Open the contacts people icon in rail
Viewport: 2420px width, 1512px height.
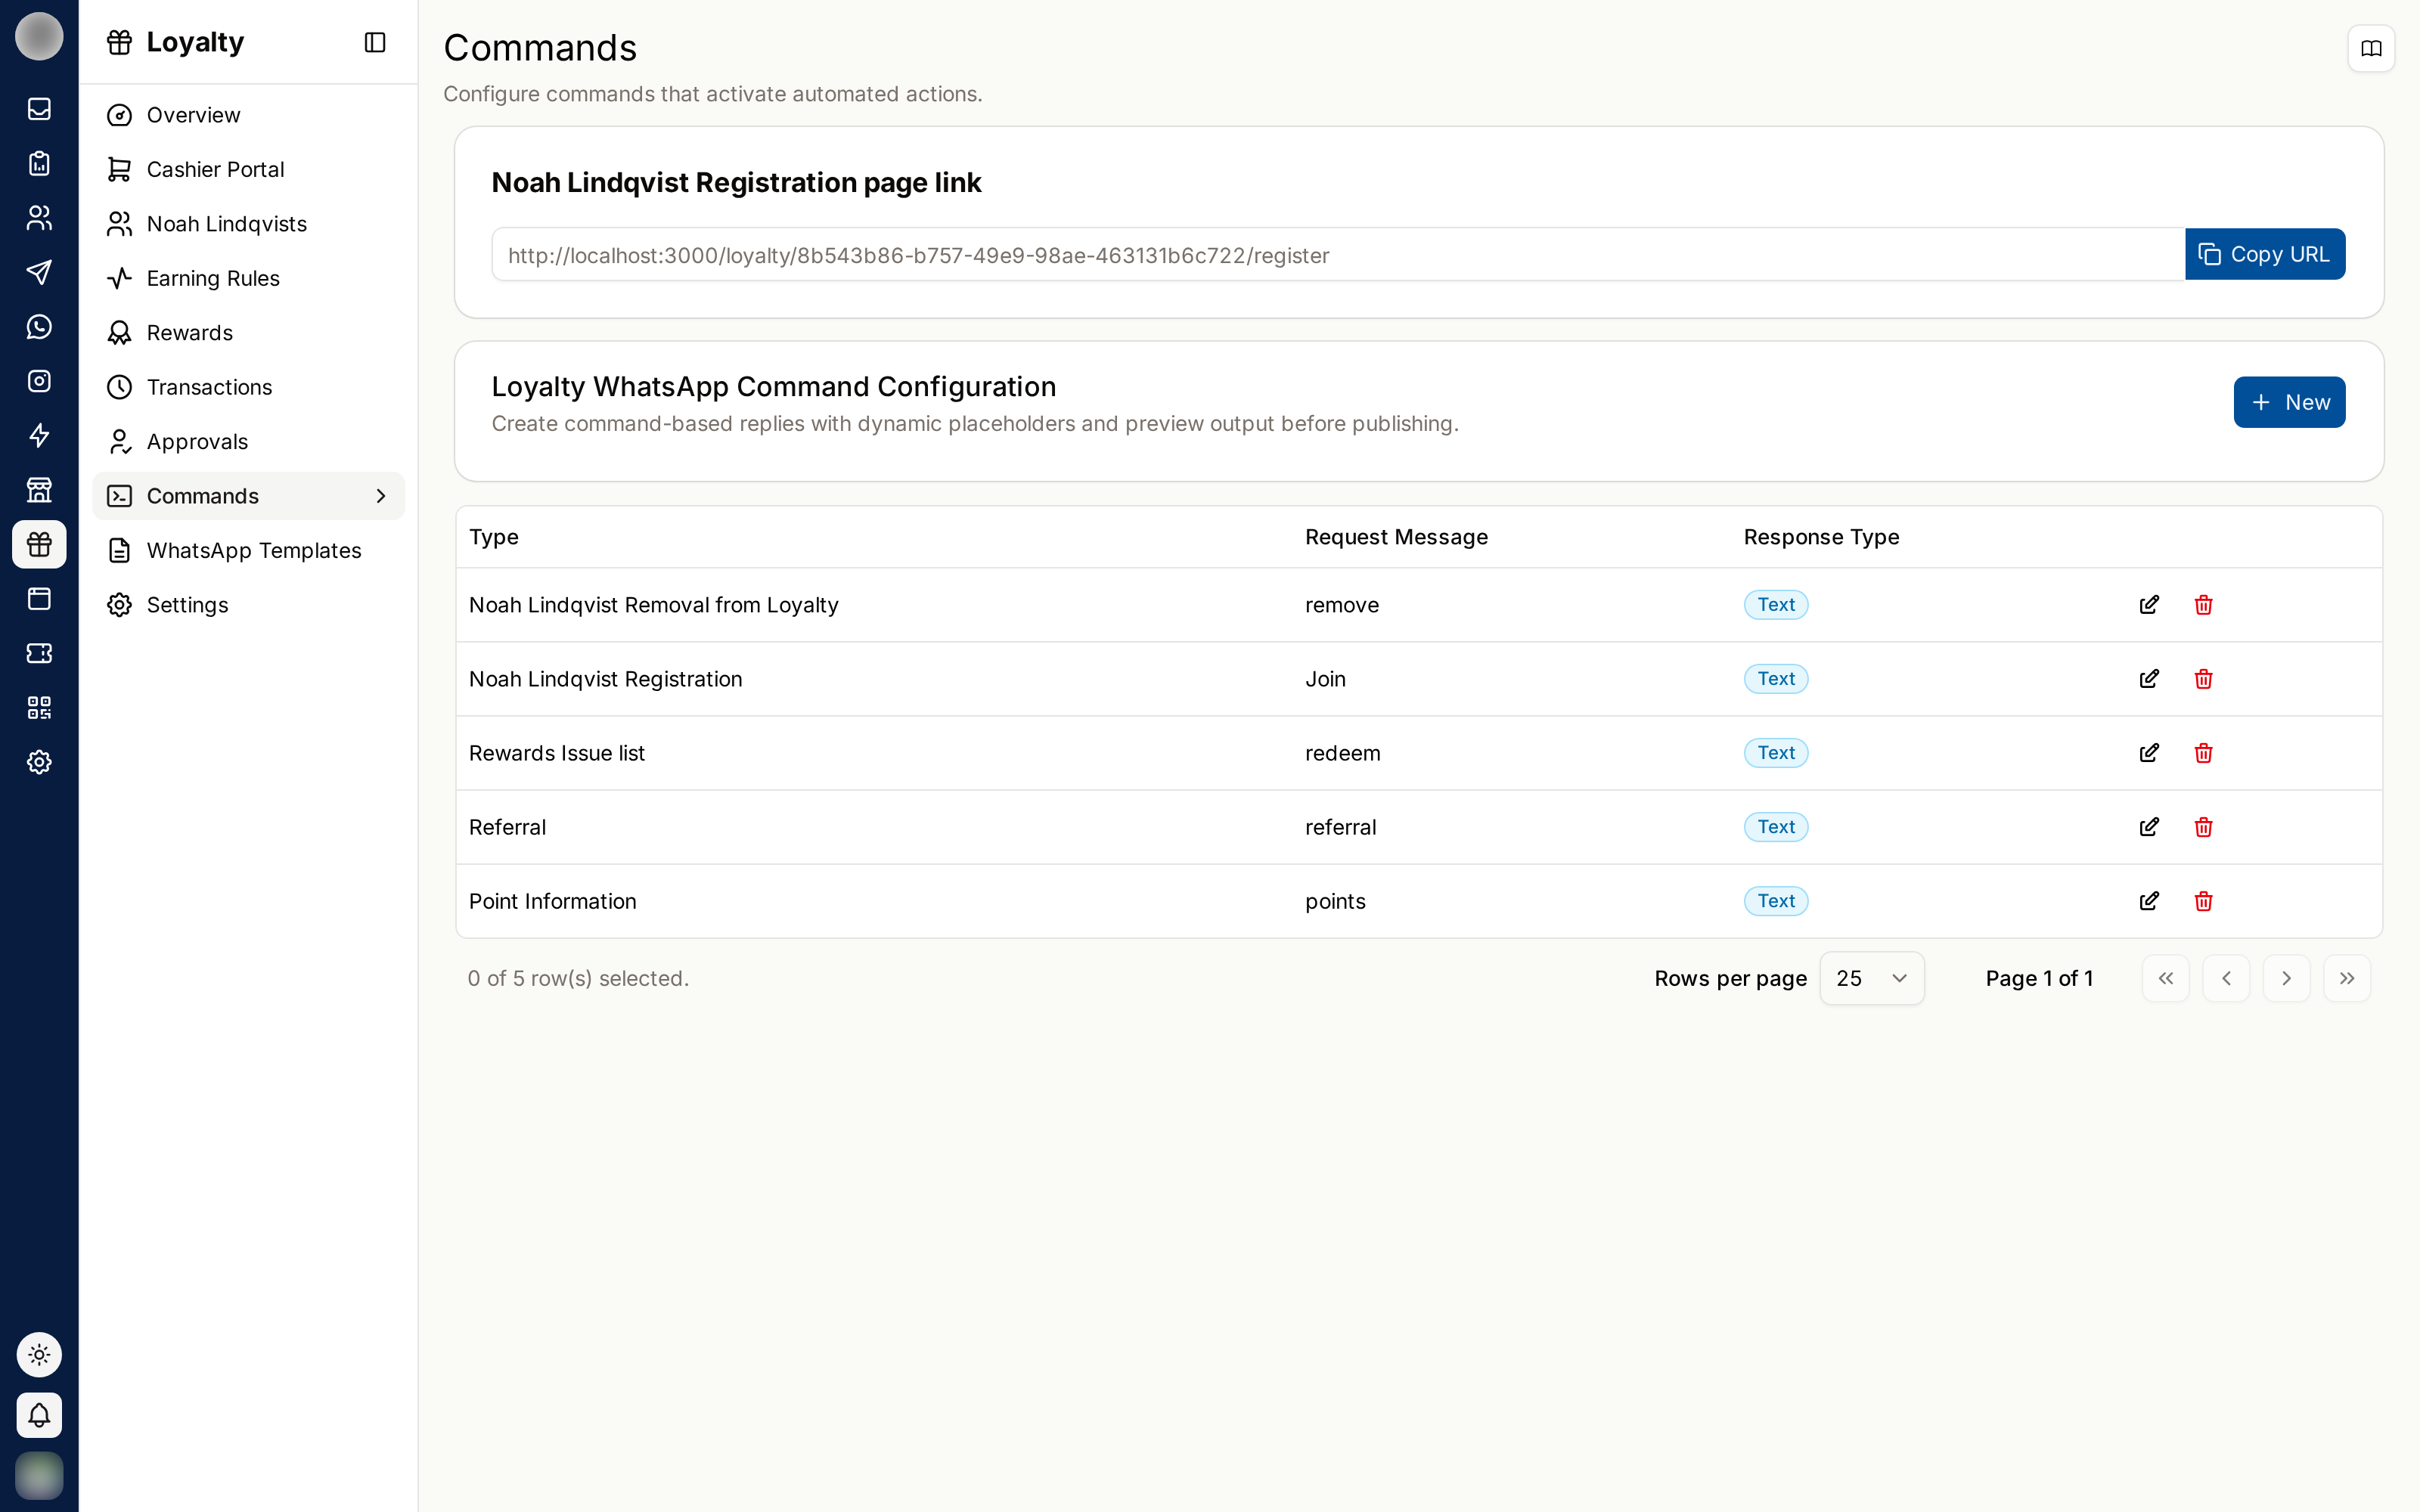(39, 218)
